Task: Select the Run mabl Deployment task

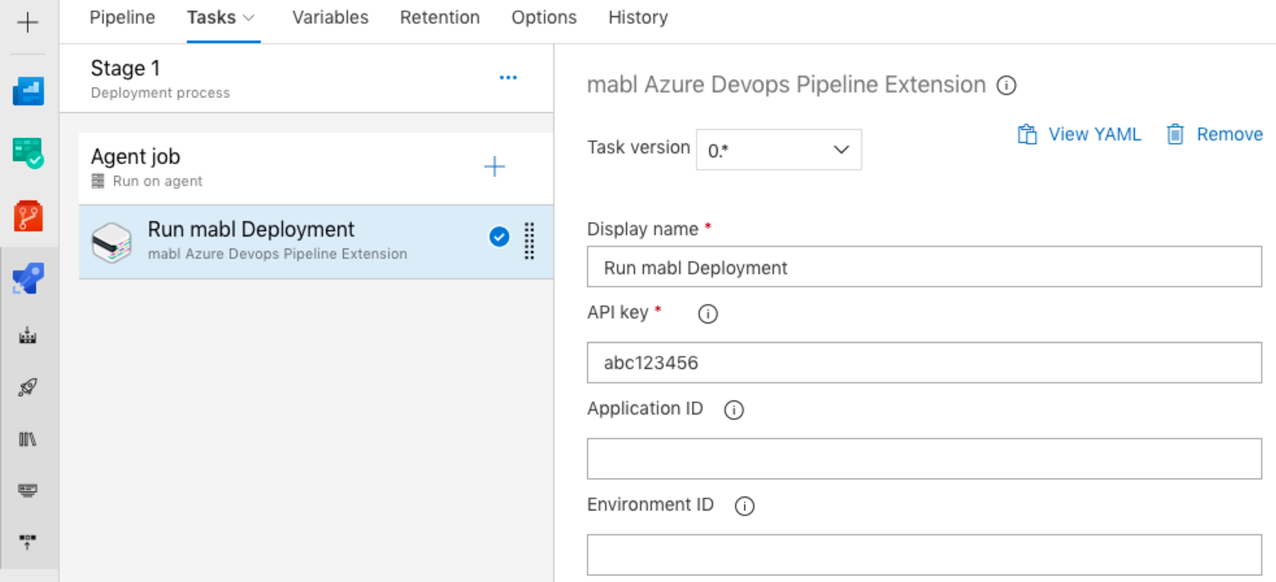Action: 316,242
